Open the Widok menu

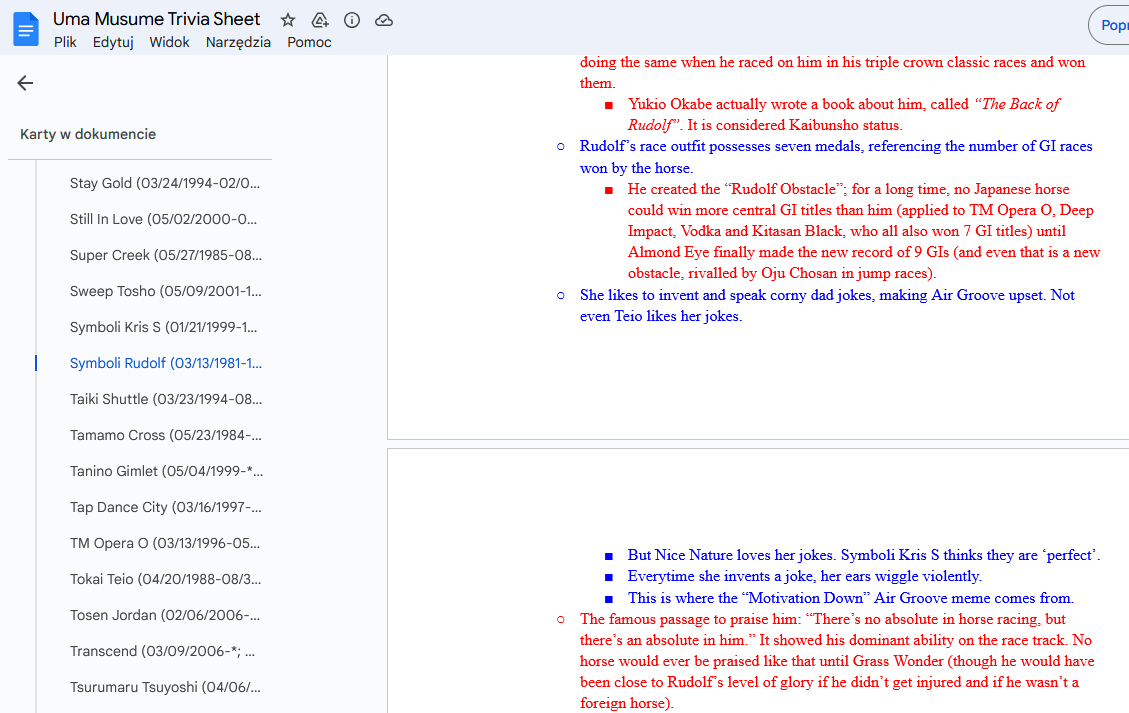point(169,42)
